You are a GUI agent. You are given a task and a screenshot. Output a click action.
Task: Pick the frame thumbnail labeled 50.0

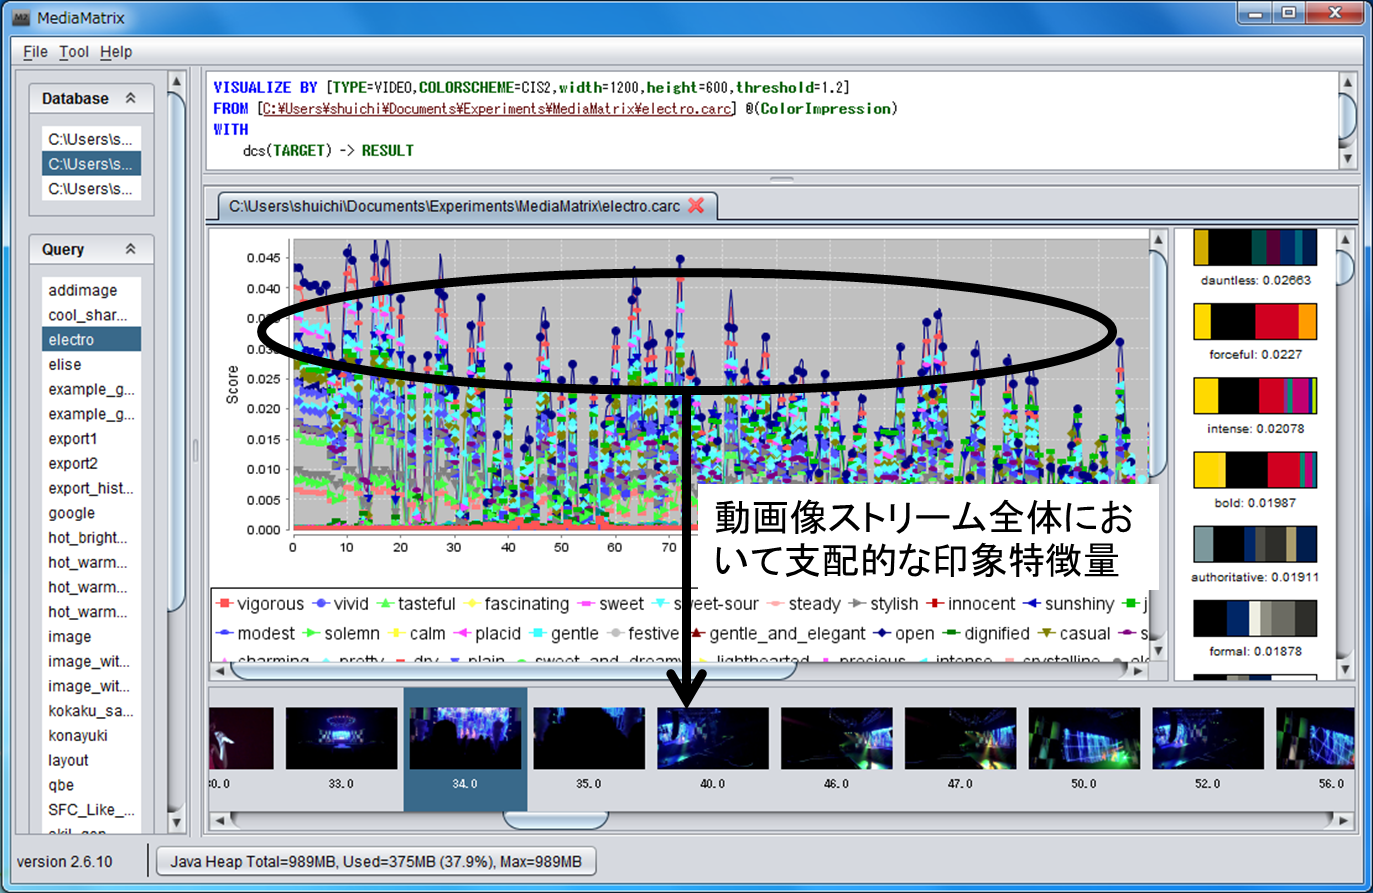click(1084, 739)
